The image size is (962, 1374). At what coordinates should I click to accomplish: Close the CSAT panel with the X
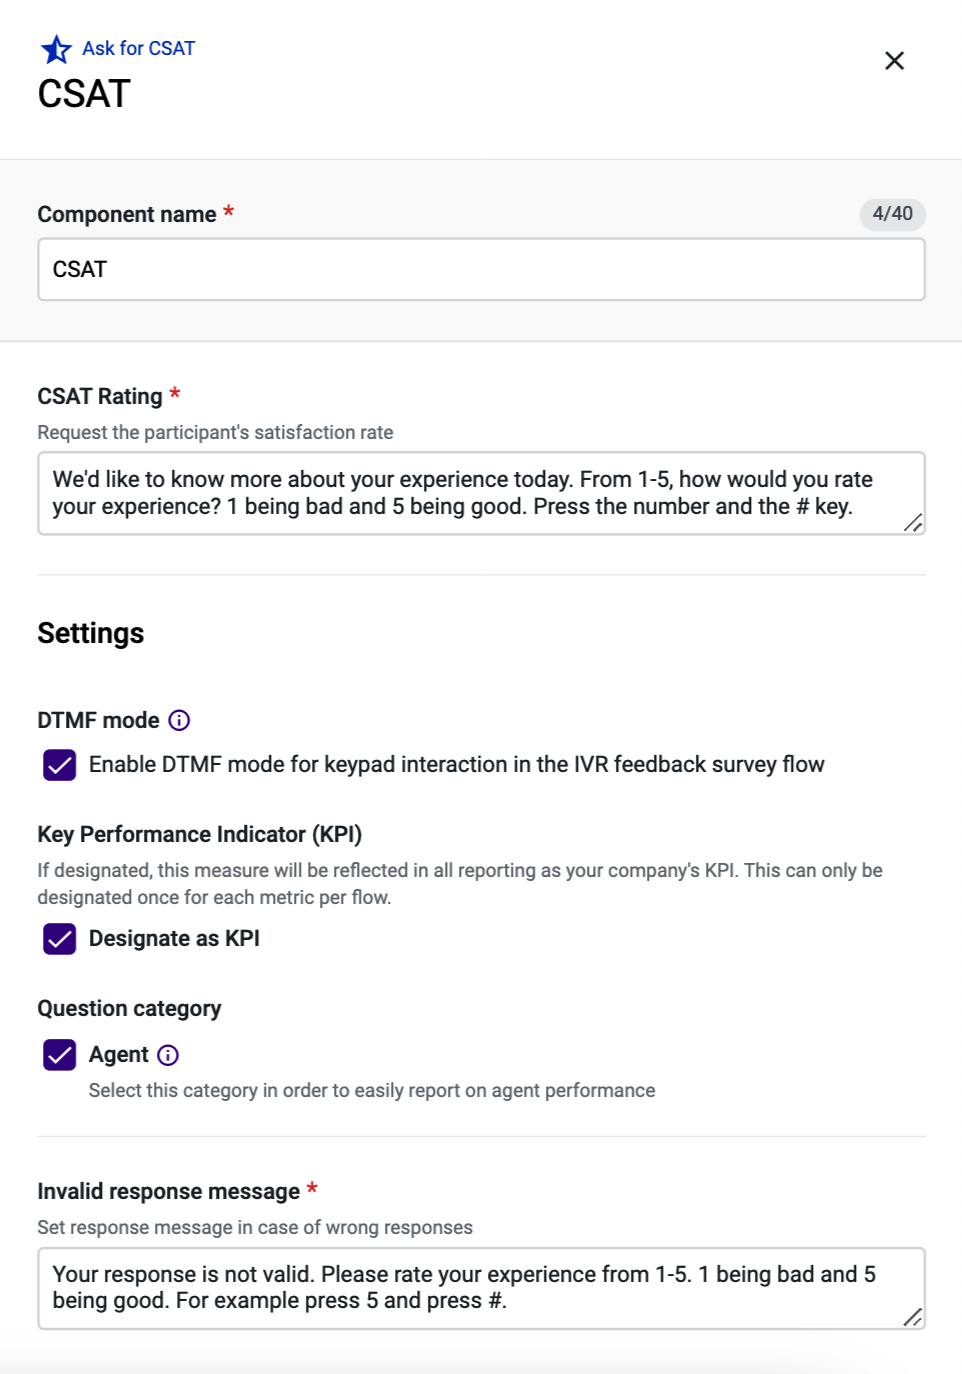pos(894,61)
